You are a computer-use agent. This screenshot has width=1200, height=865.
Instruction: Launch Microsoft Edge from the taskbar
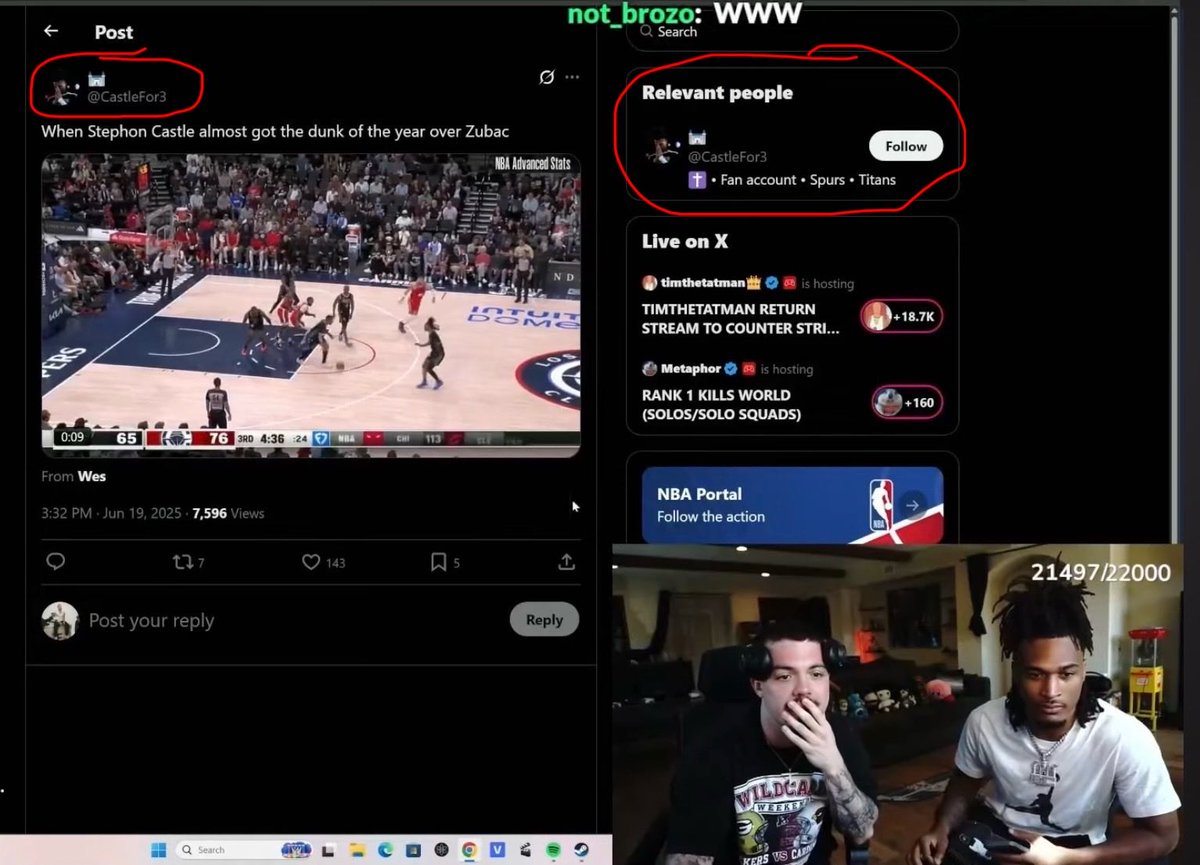coord(385,850)
